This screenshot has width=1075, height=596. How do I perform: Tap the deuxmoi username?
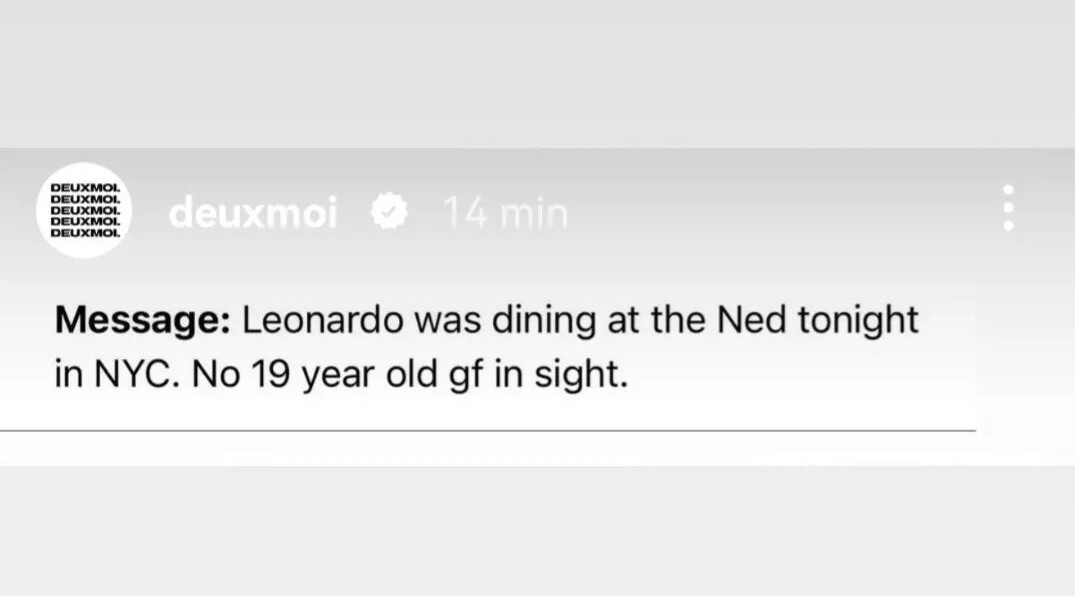(253, 212)
